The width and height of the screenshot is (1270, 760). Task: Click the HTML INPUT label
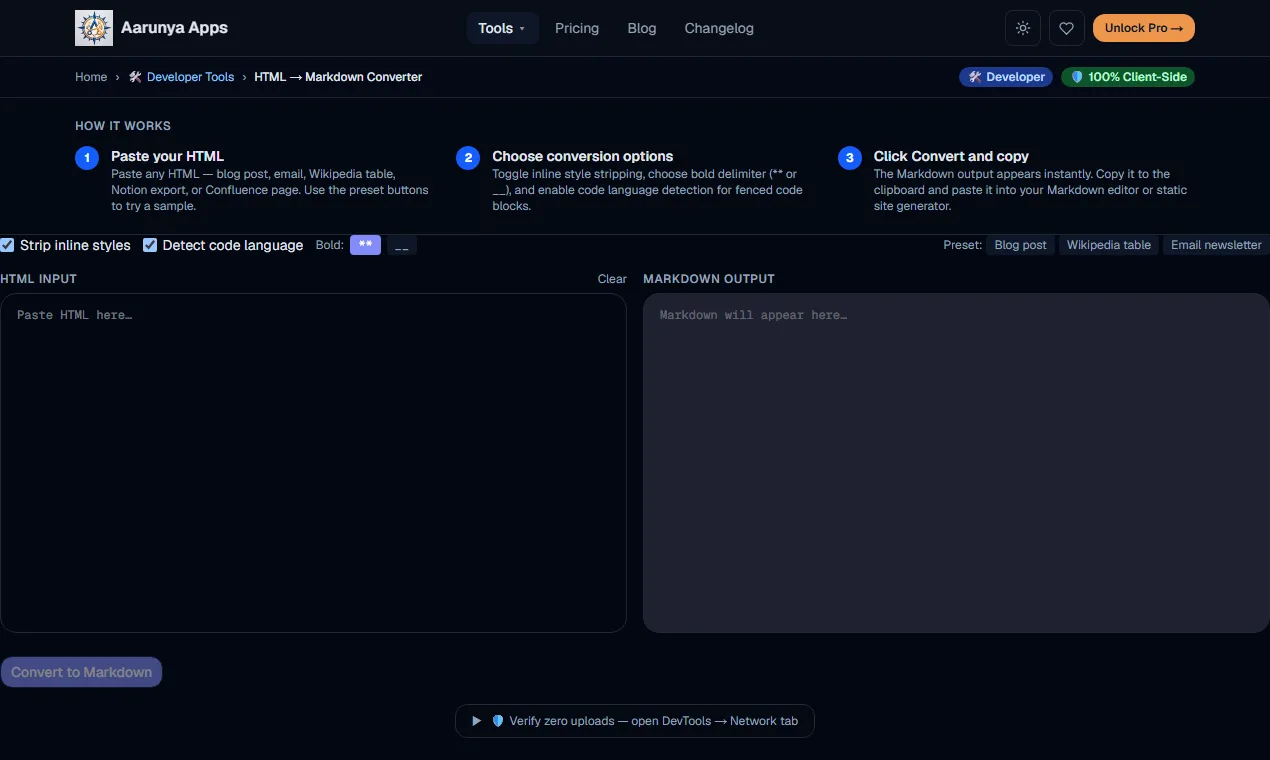(x=38, y=279)
